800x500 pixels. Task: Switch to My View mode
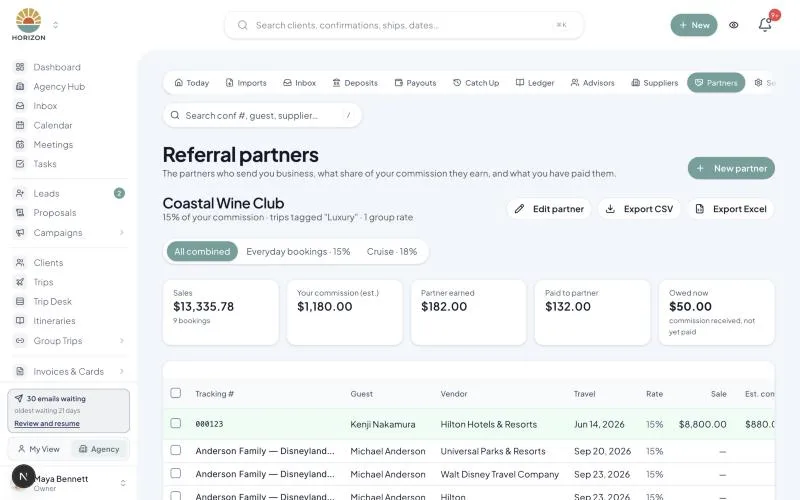click(39, 449)
